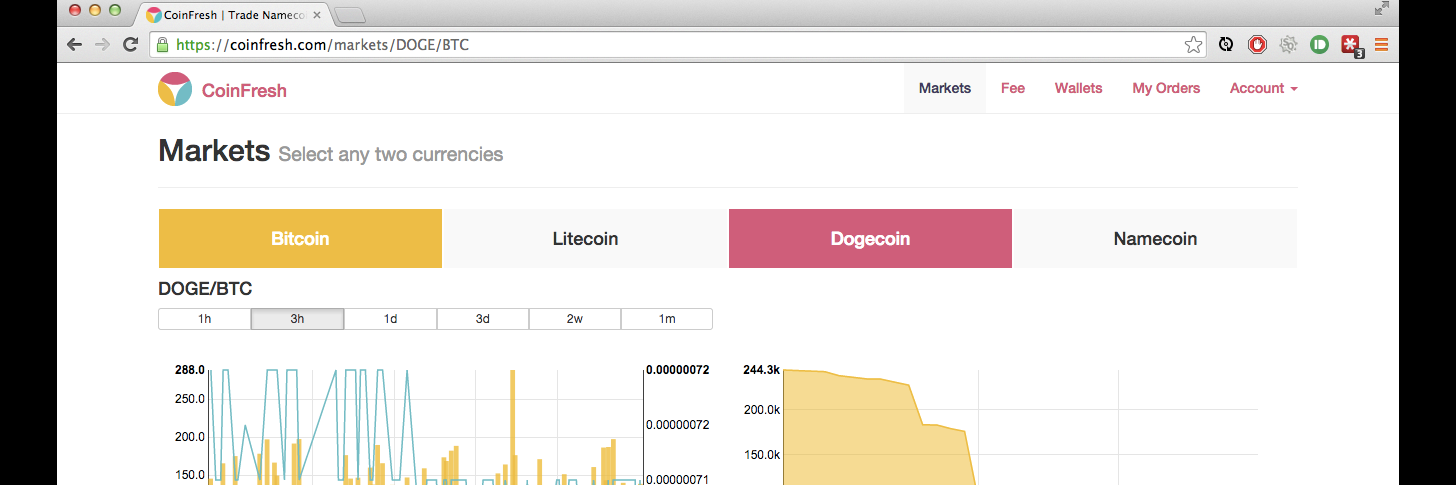Switch the chart to 3d range

pos(482,319)
